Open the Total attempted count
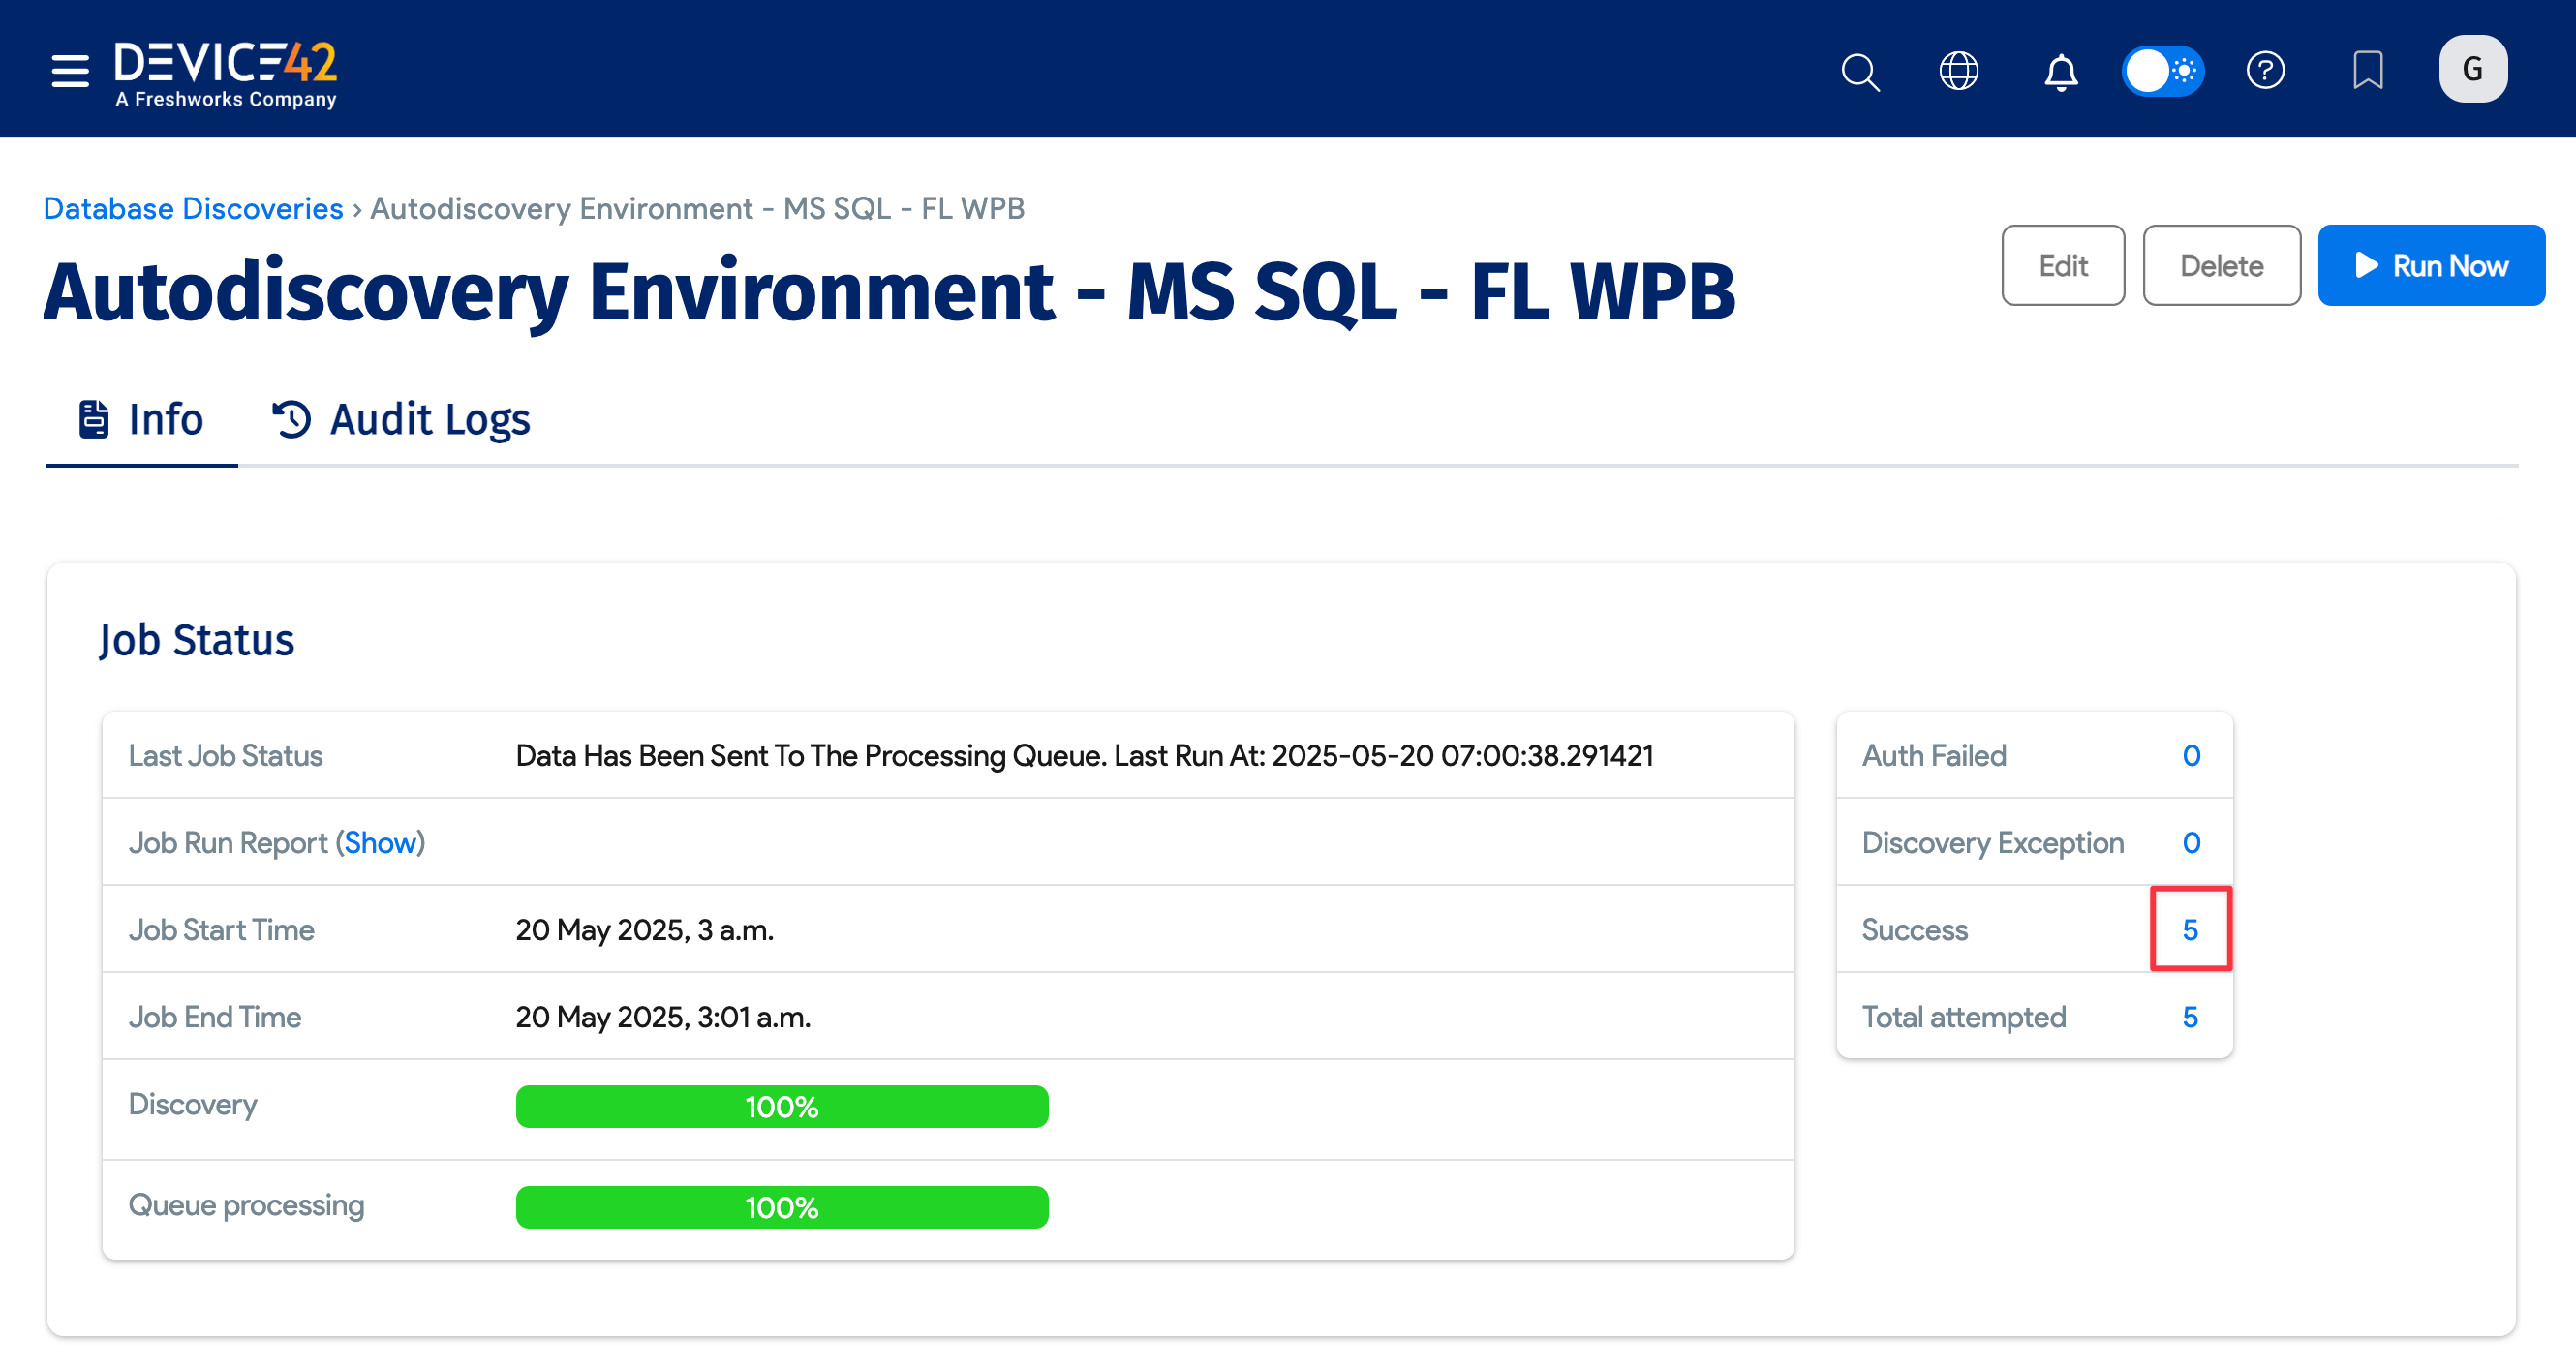This screenshot has width=2576, height=1369. coord(2190,1017)
